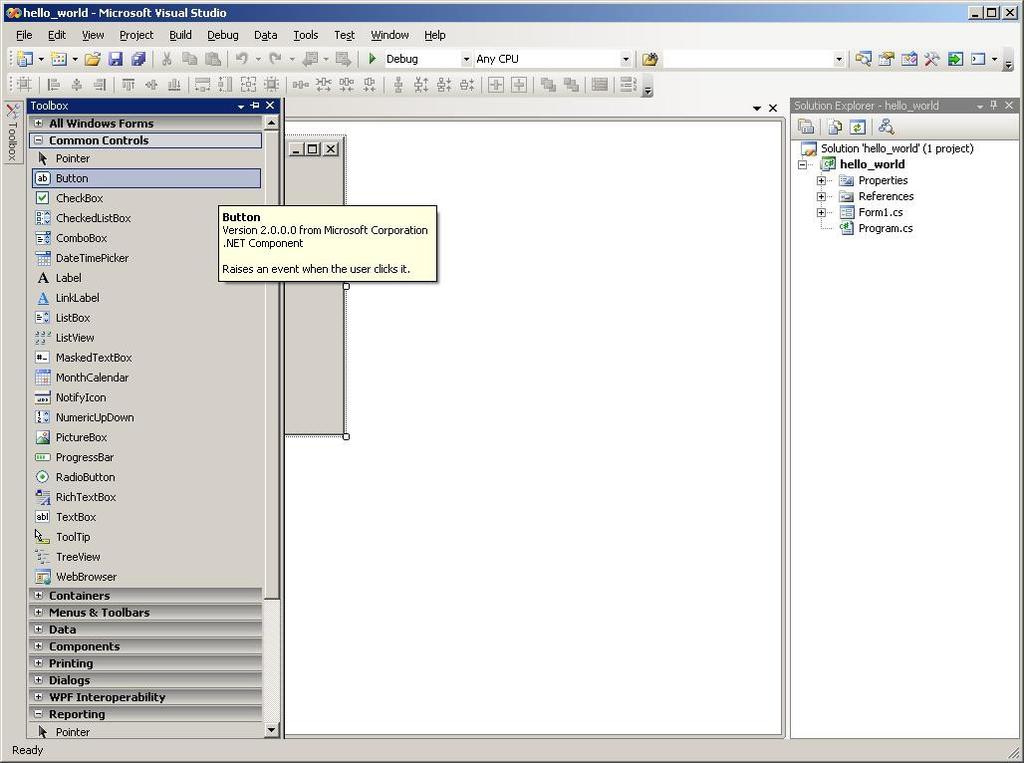This screenshot has width=1024, height=763.
Task: Click the Add New Item toolbar icon
Action: click(x=59, y=59)
